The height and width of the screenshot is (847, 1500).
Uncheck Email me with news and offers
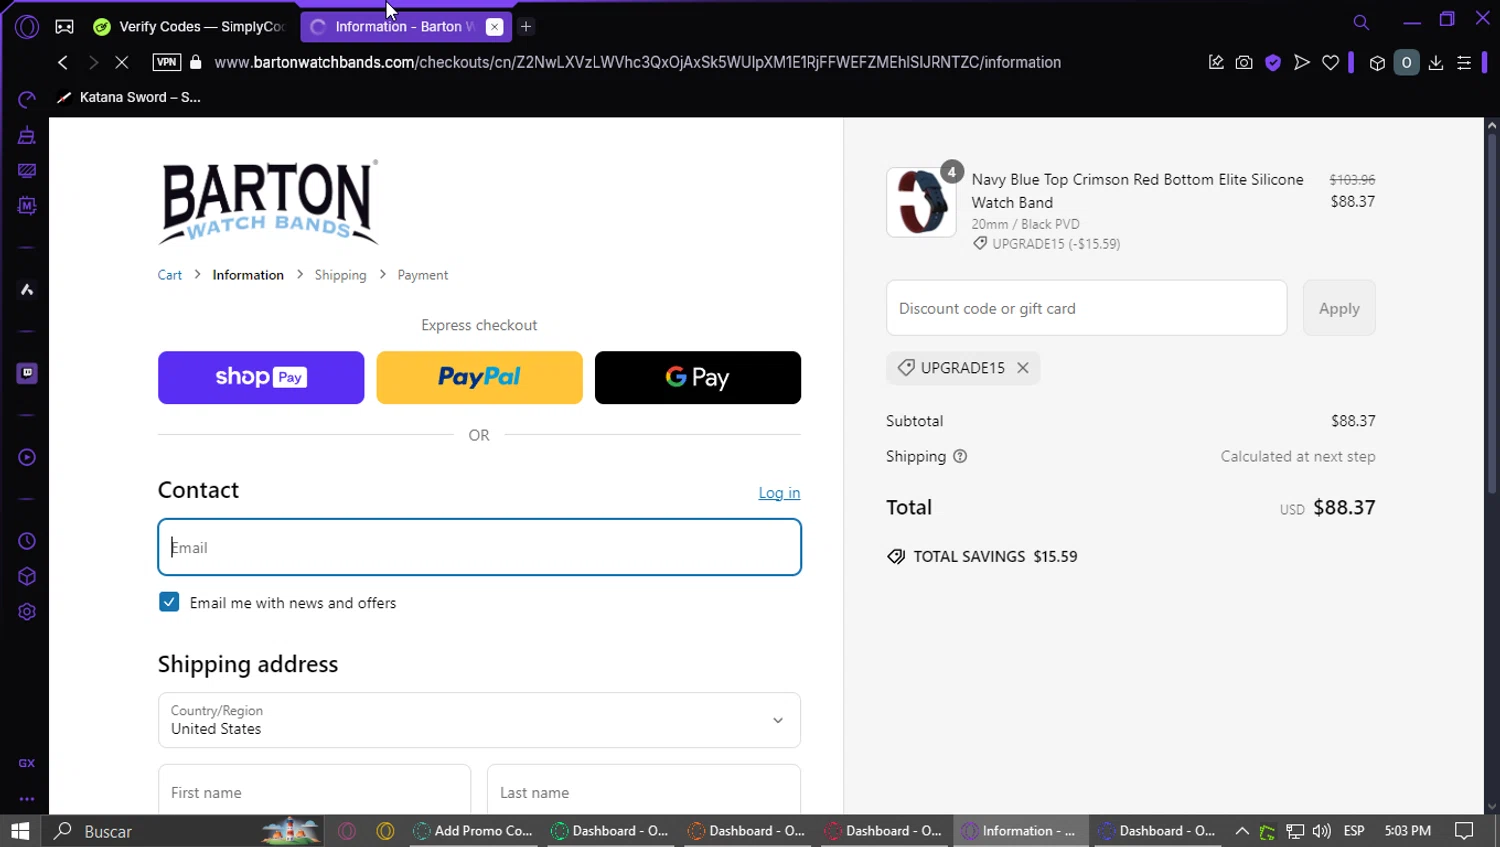click(169, 602)
